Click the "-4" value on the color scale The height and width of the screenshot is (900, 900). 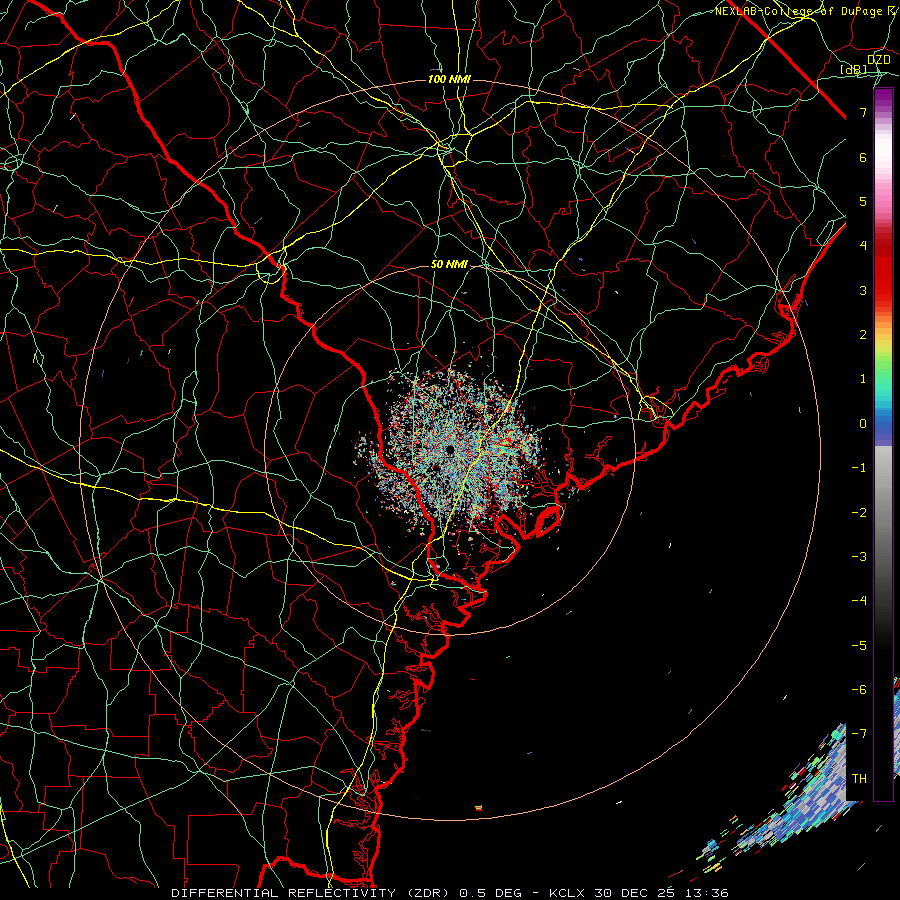(x=859, y=601)
